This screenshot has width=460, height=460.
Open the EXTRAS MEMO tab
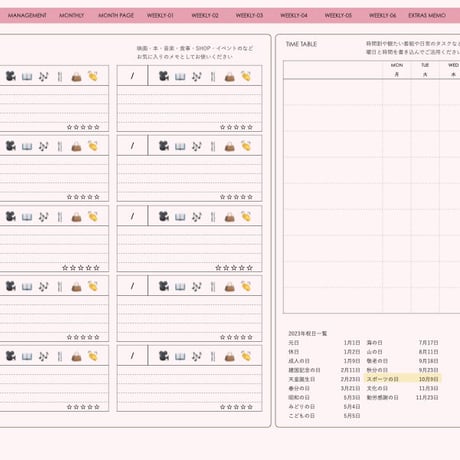point(427,15)
